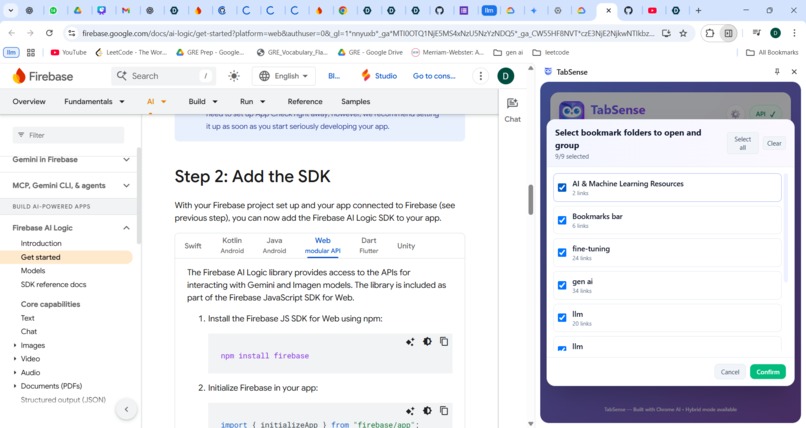The width and height of the screenshot is (806, 428).
Task: Open the apps grid in bookmarks bar
Action: pyautogui.click(x=31, y=52)
